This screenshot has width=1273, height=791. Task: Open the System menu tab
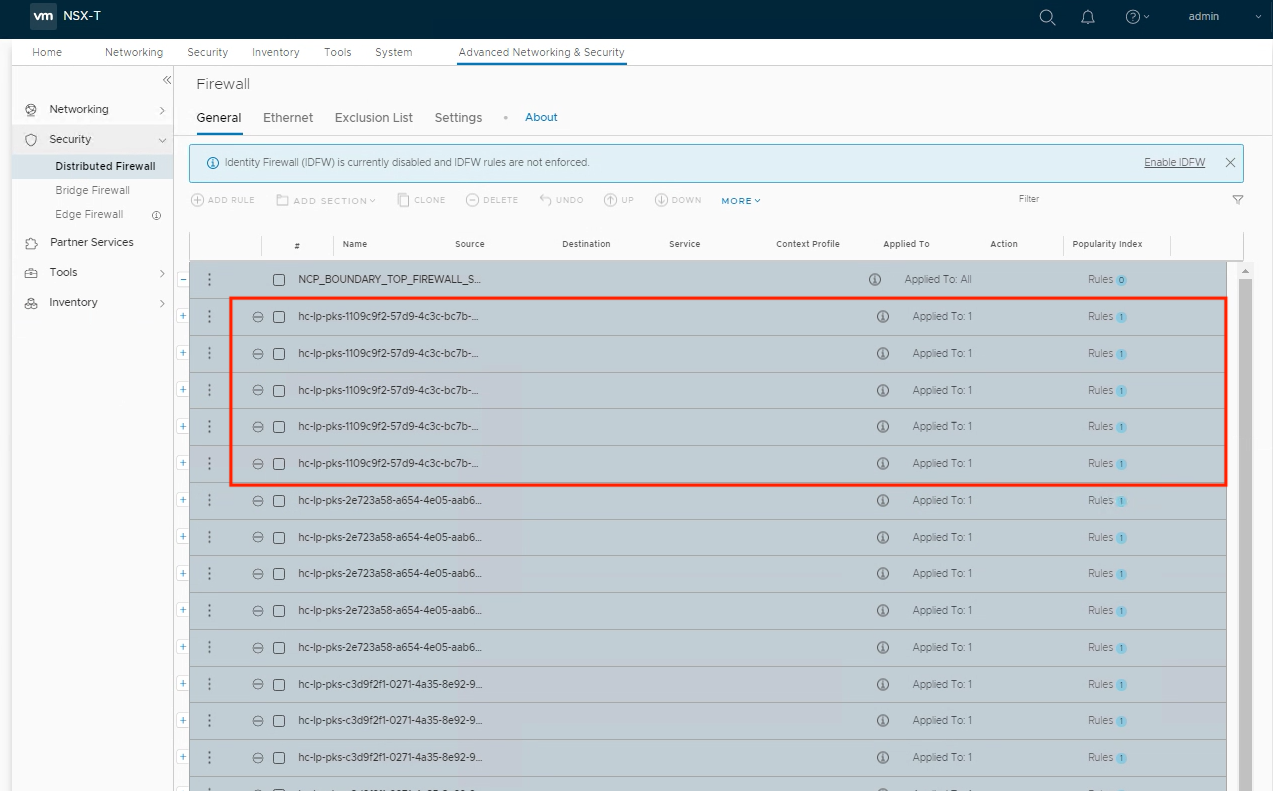(x=393, y=52)
